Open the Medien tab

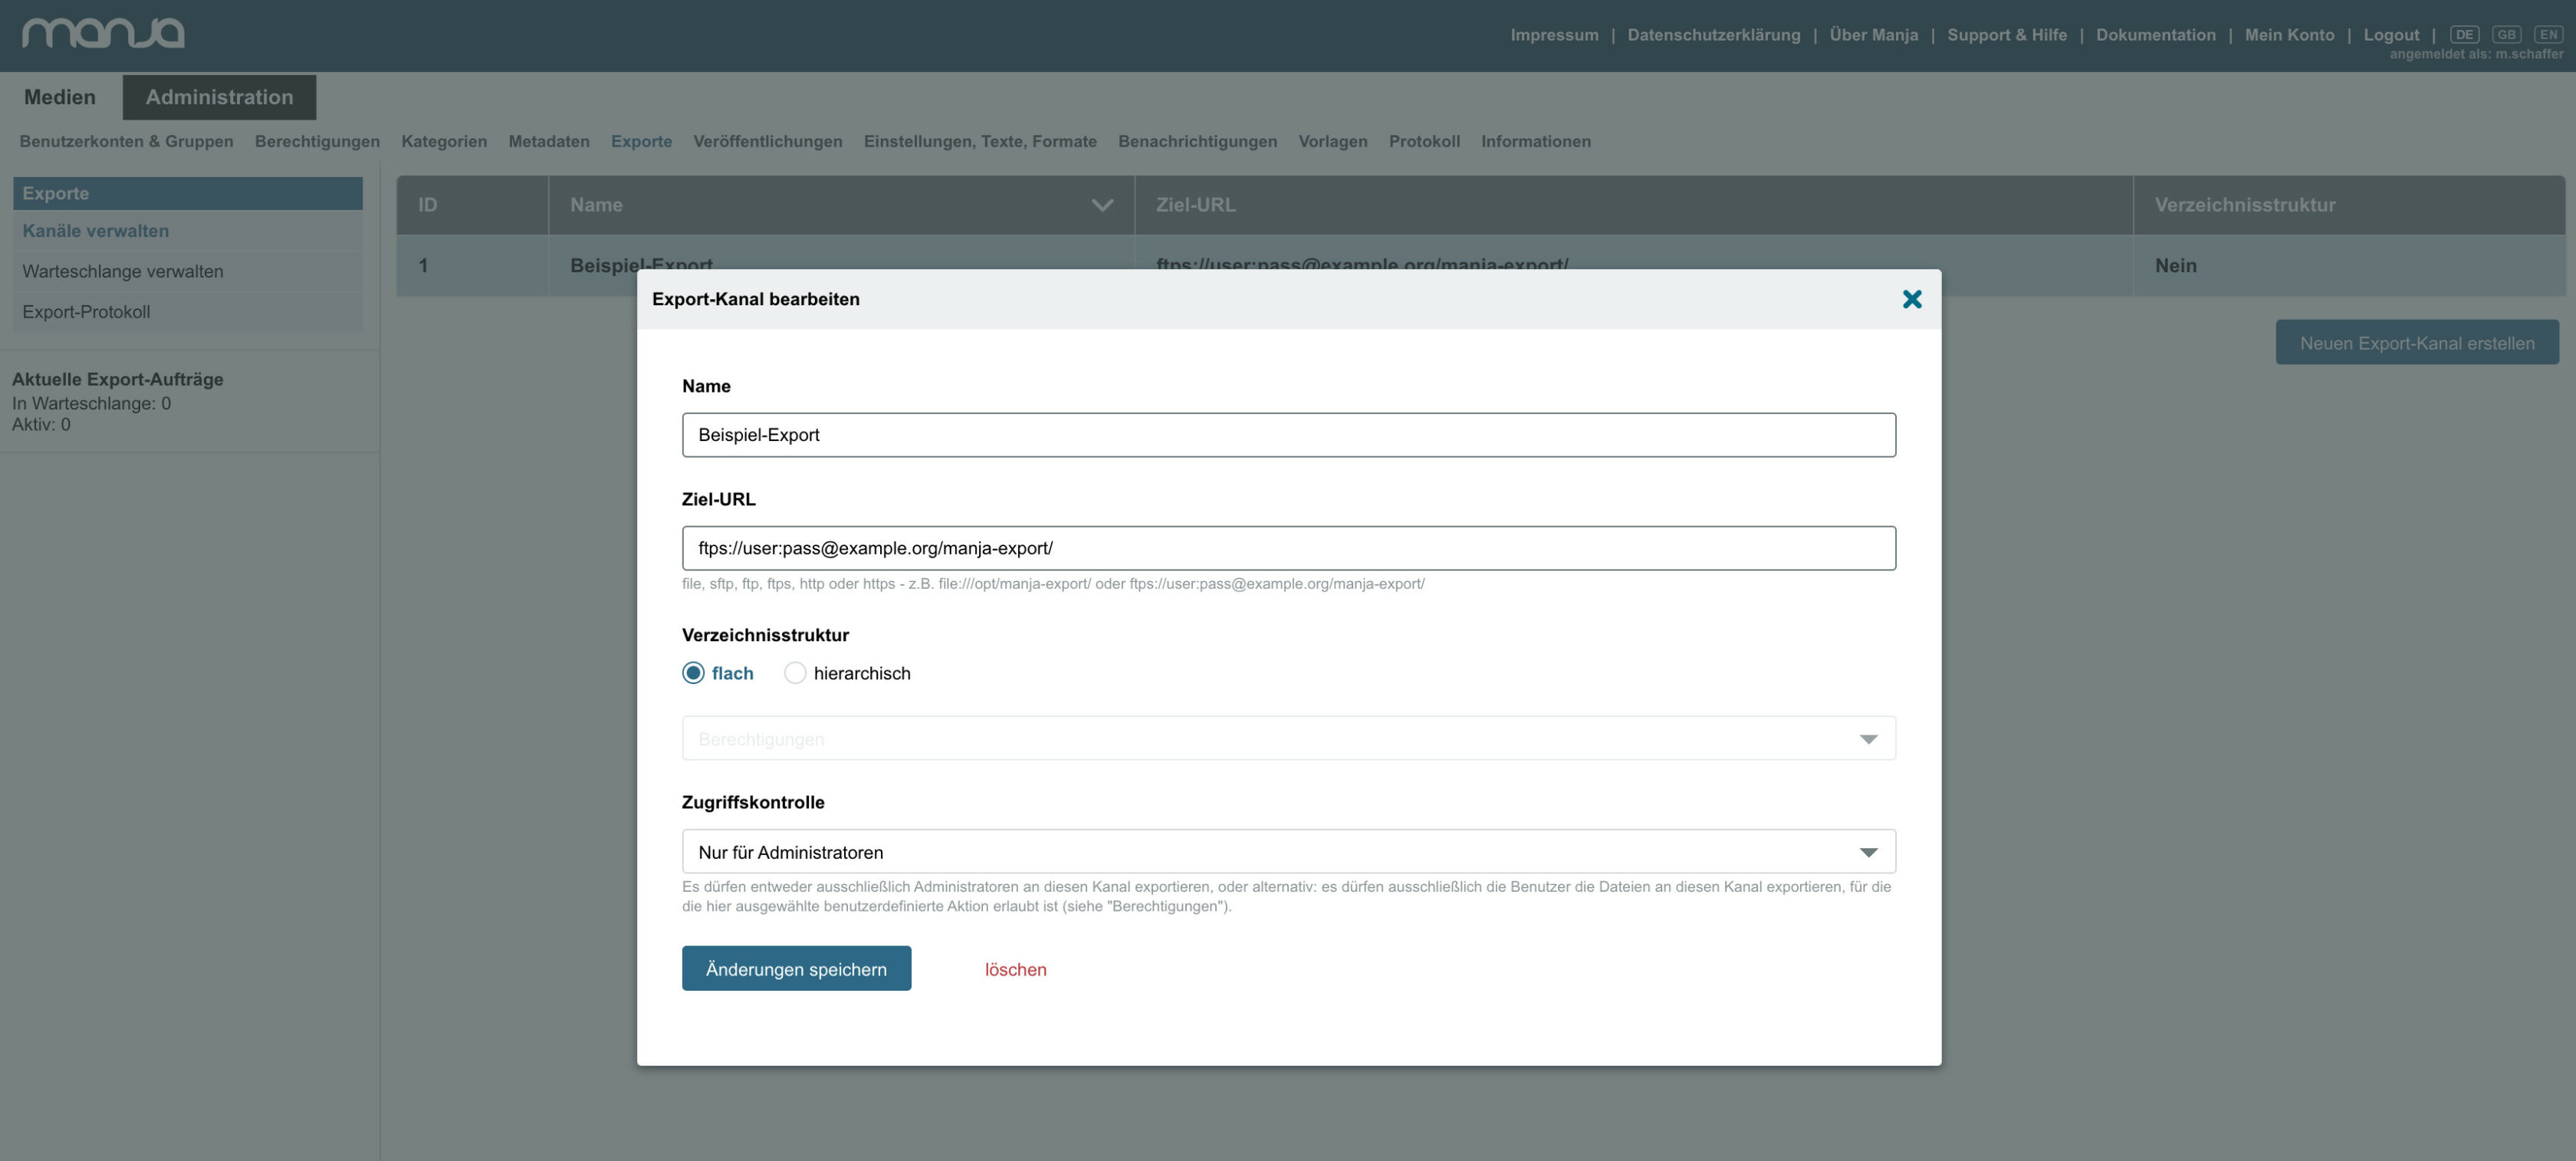[x=60, y=97]
